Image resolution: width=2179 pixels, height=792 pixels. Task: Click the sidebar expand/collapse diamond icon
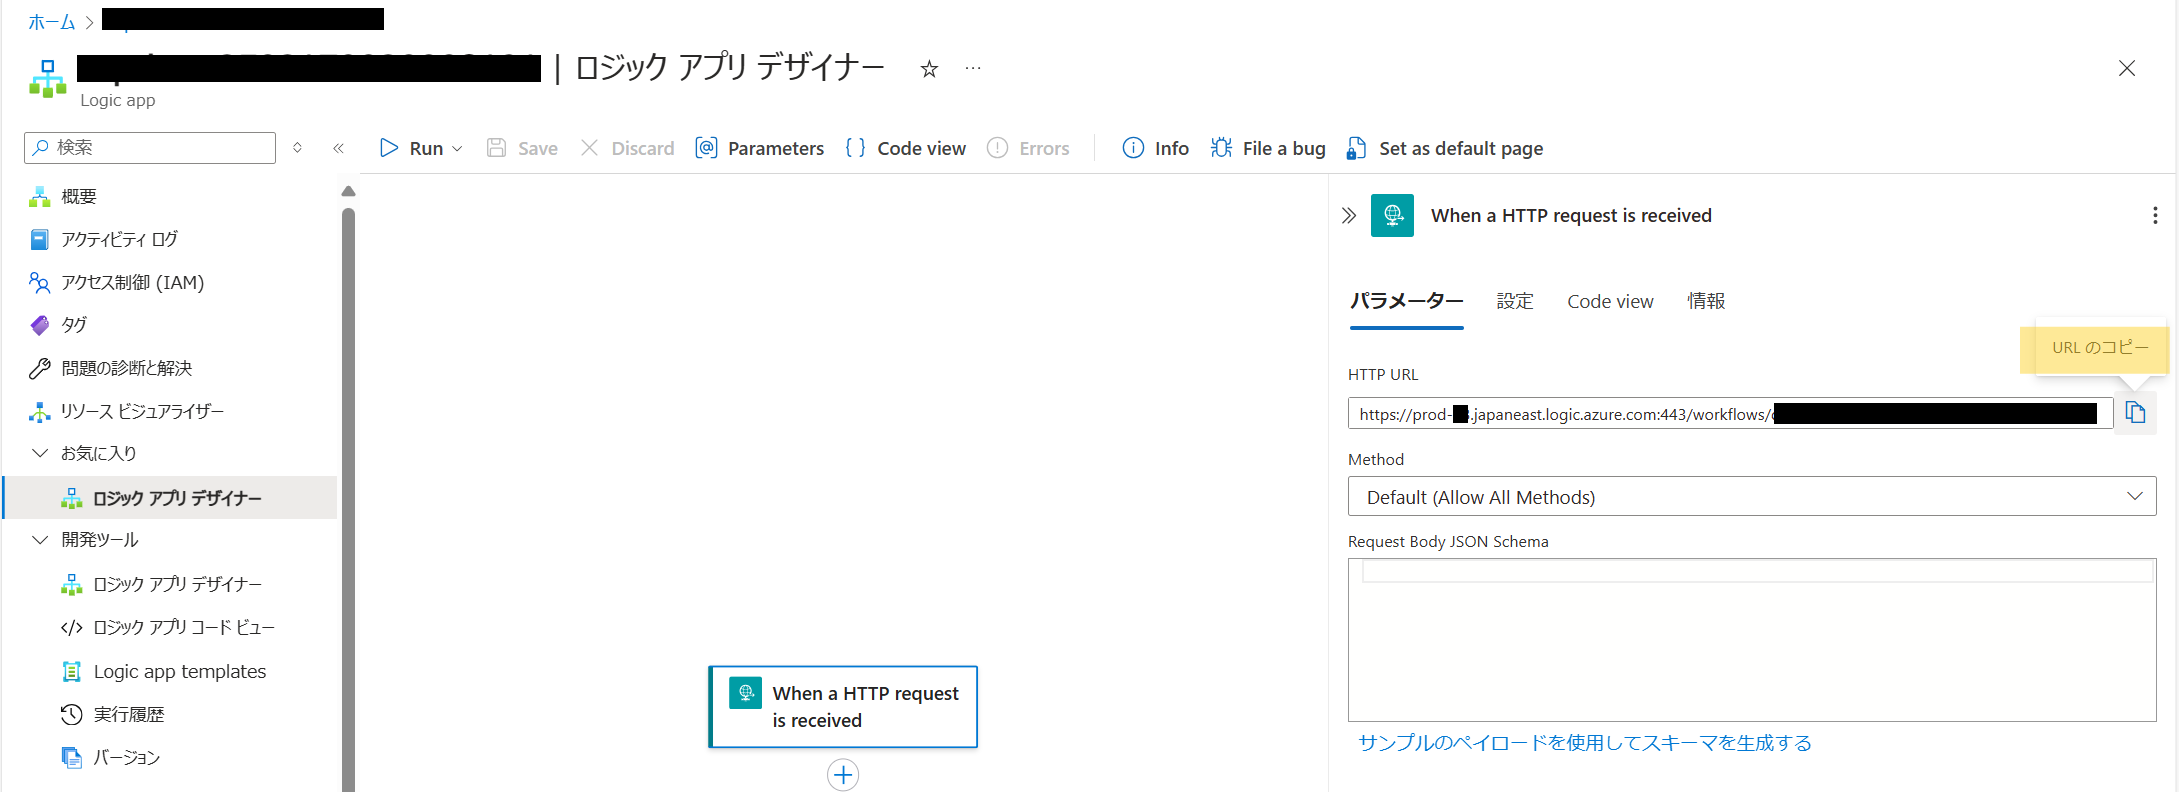[297, 147]
